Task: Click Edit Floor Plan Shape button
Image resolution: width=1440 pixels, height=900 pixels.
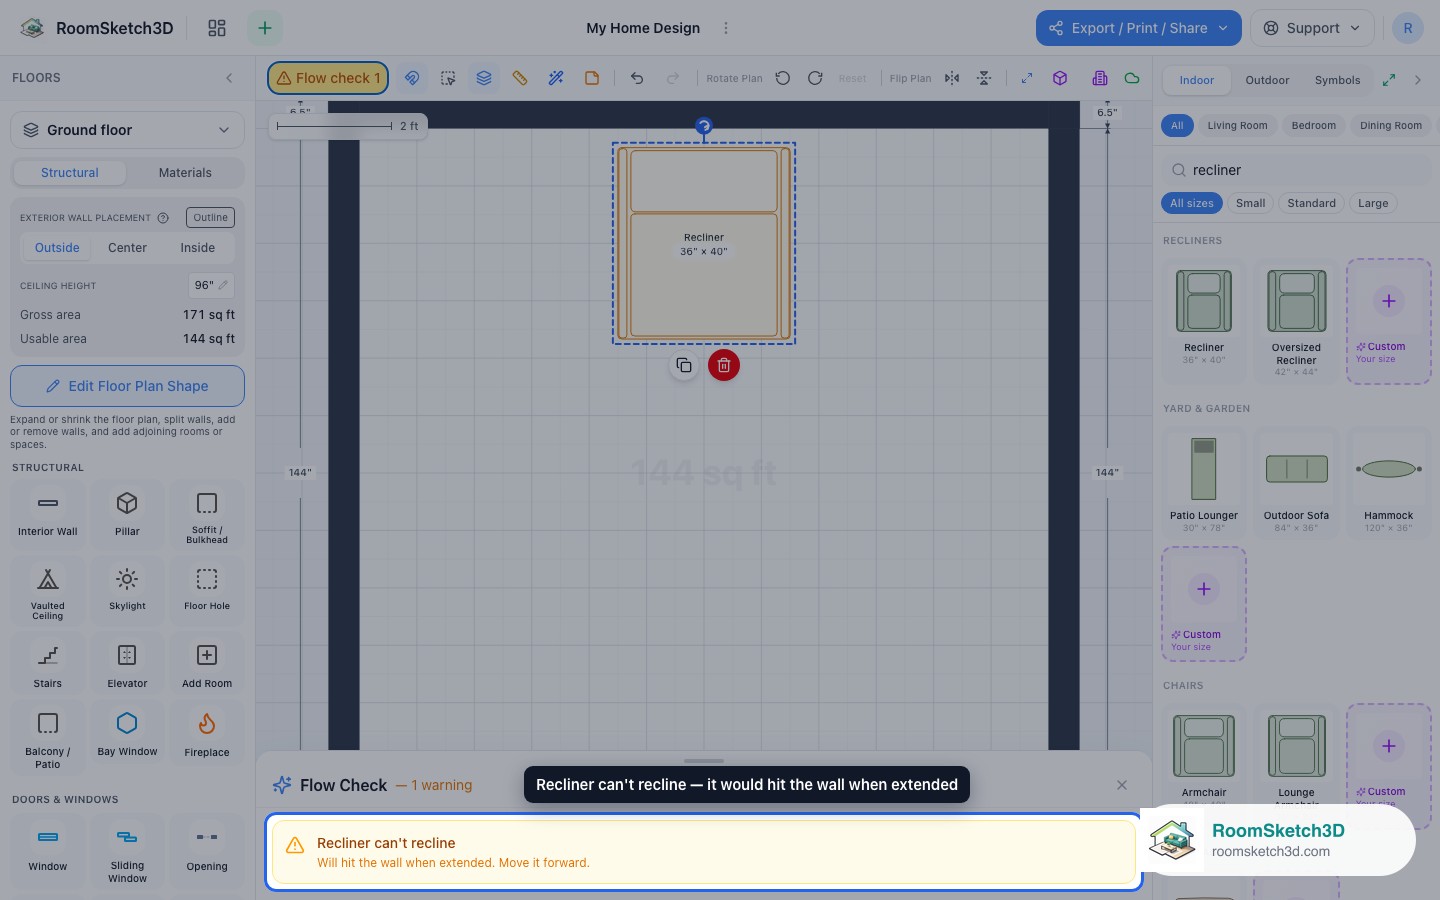Action: pyautogui.click(x=127, y=386)
